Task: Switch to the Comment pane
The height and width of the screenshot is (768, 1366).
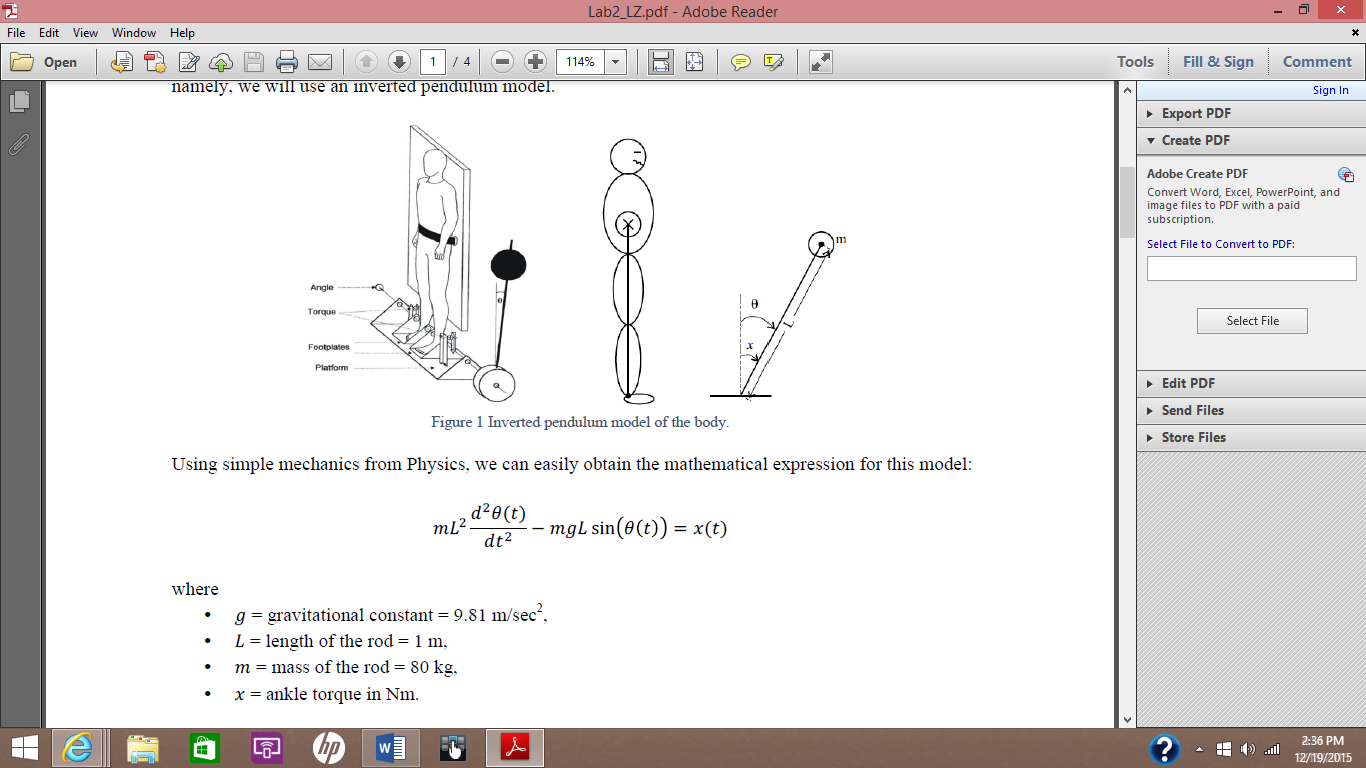Action: coord(1317,61)
